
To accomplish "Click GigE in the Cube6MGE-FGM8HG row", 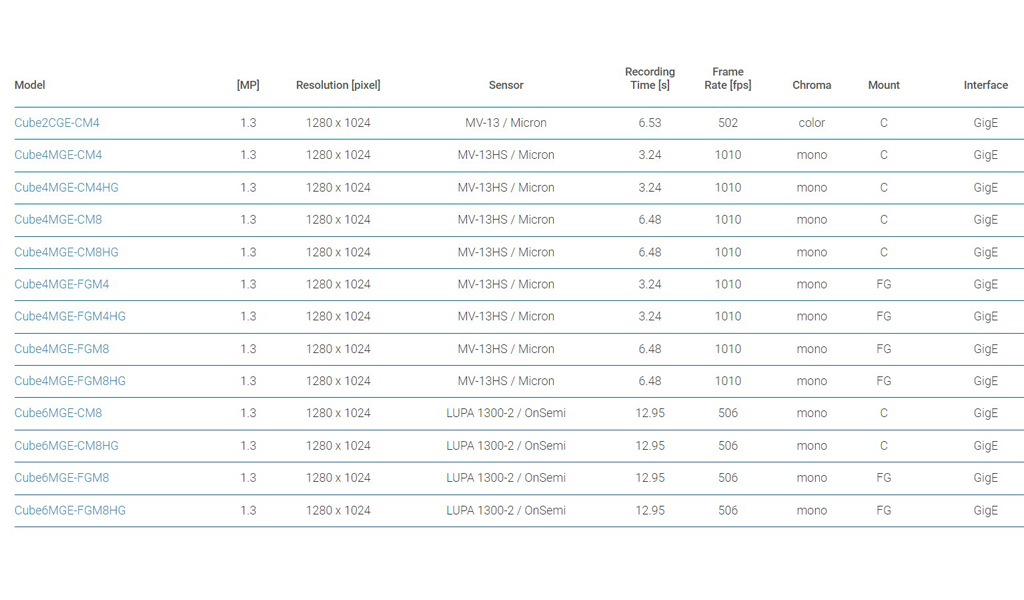I will 985,510.
